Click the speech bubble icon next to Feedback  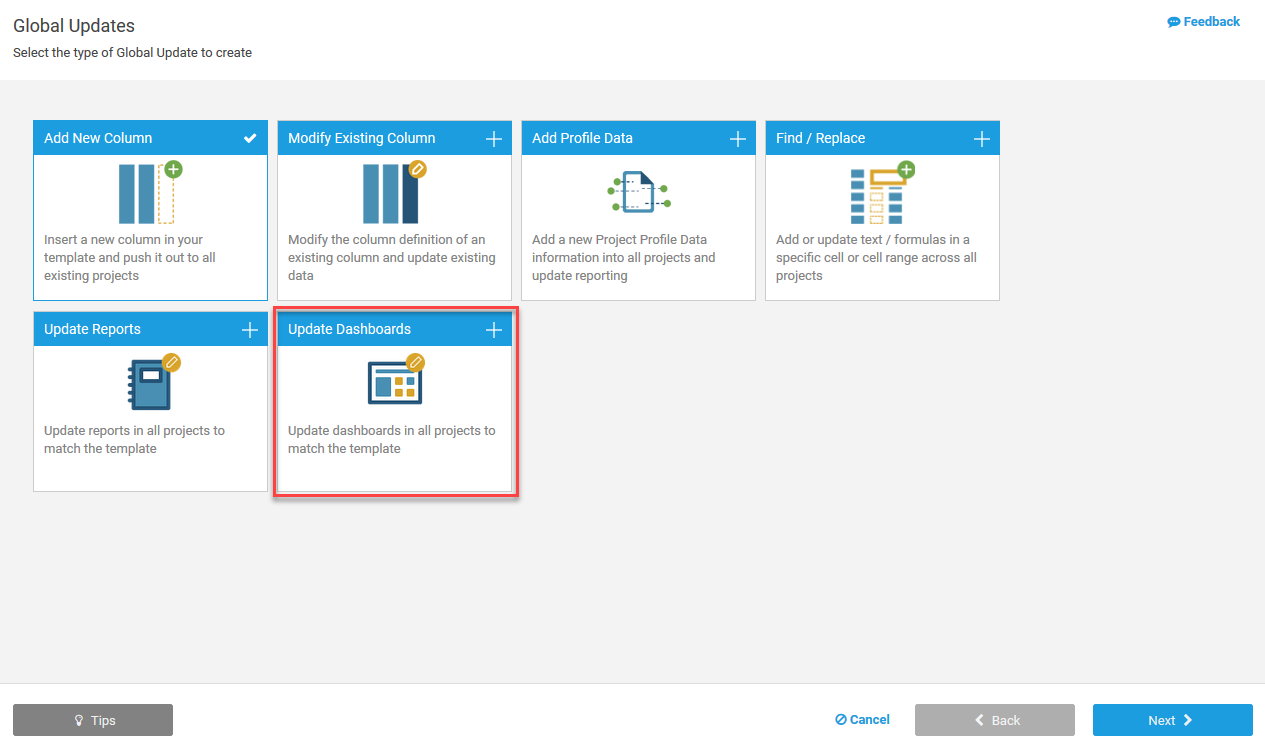pos(1172,20)
